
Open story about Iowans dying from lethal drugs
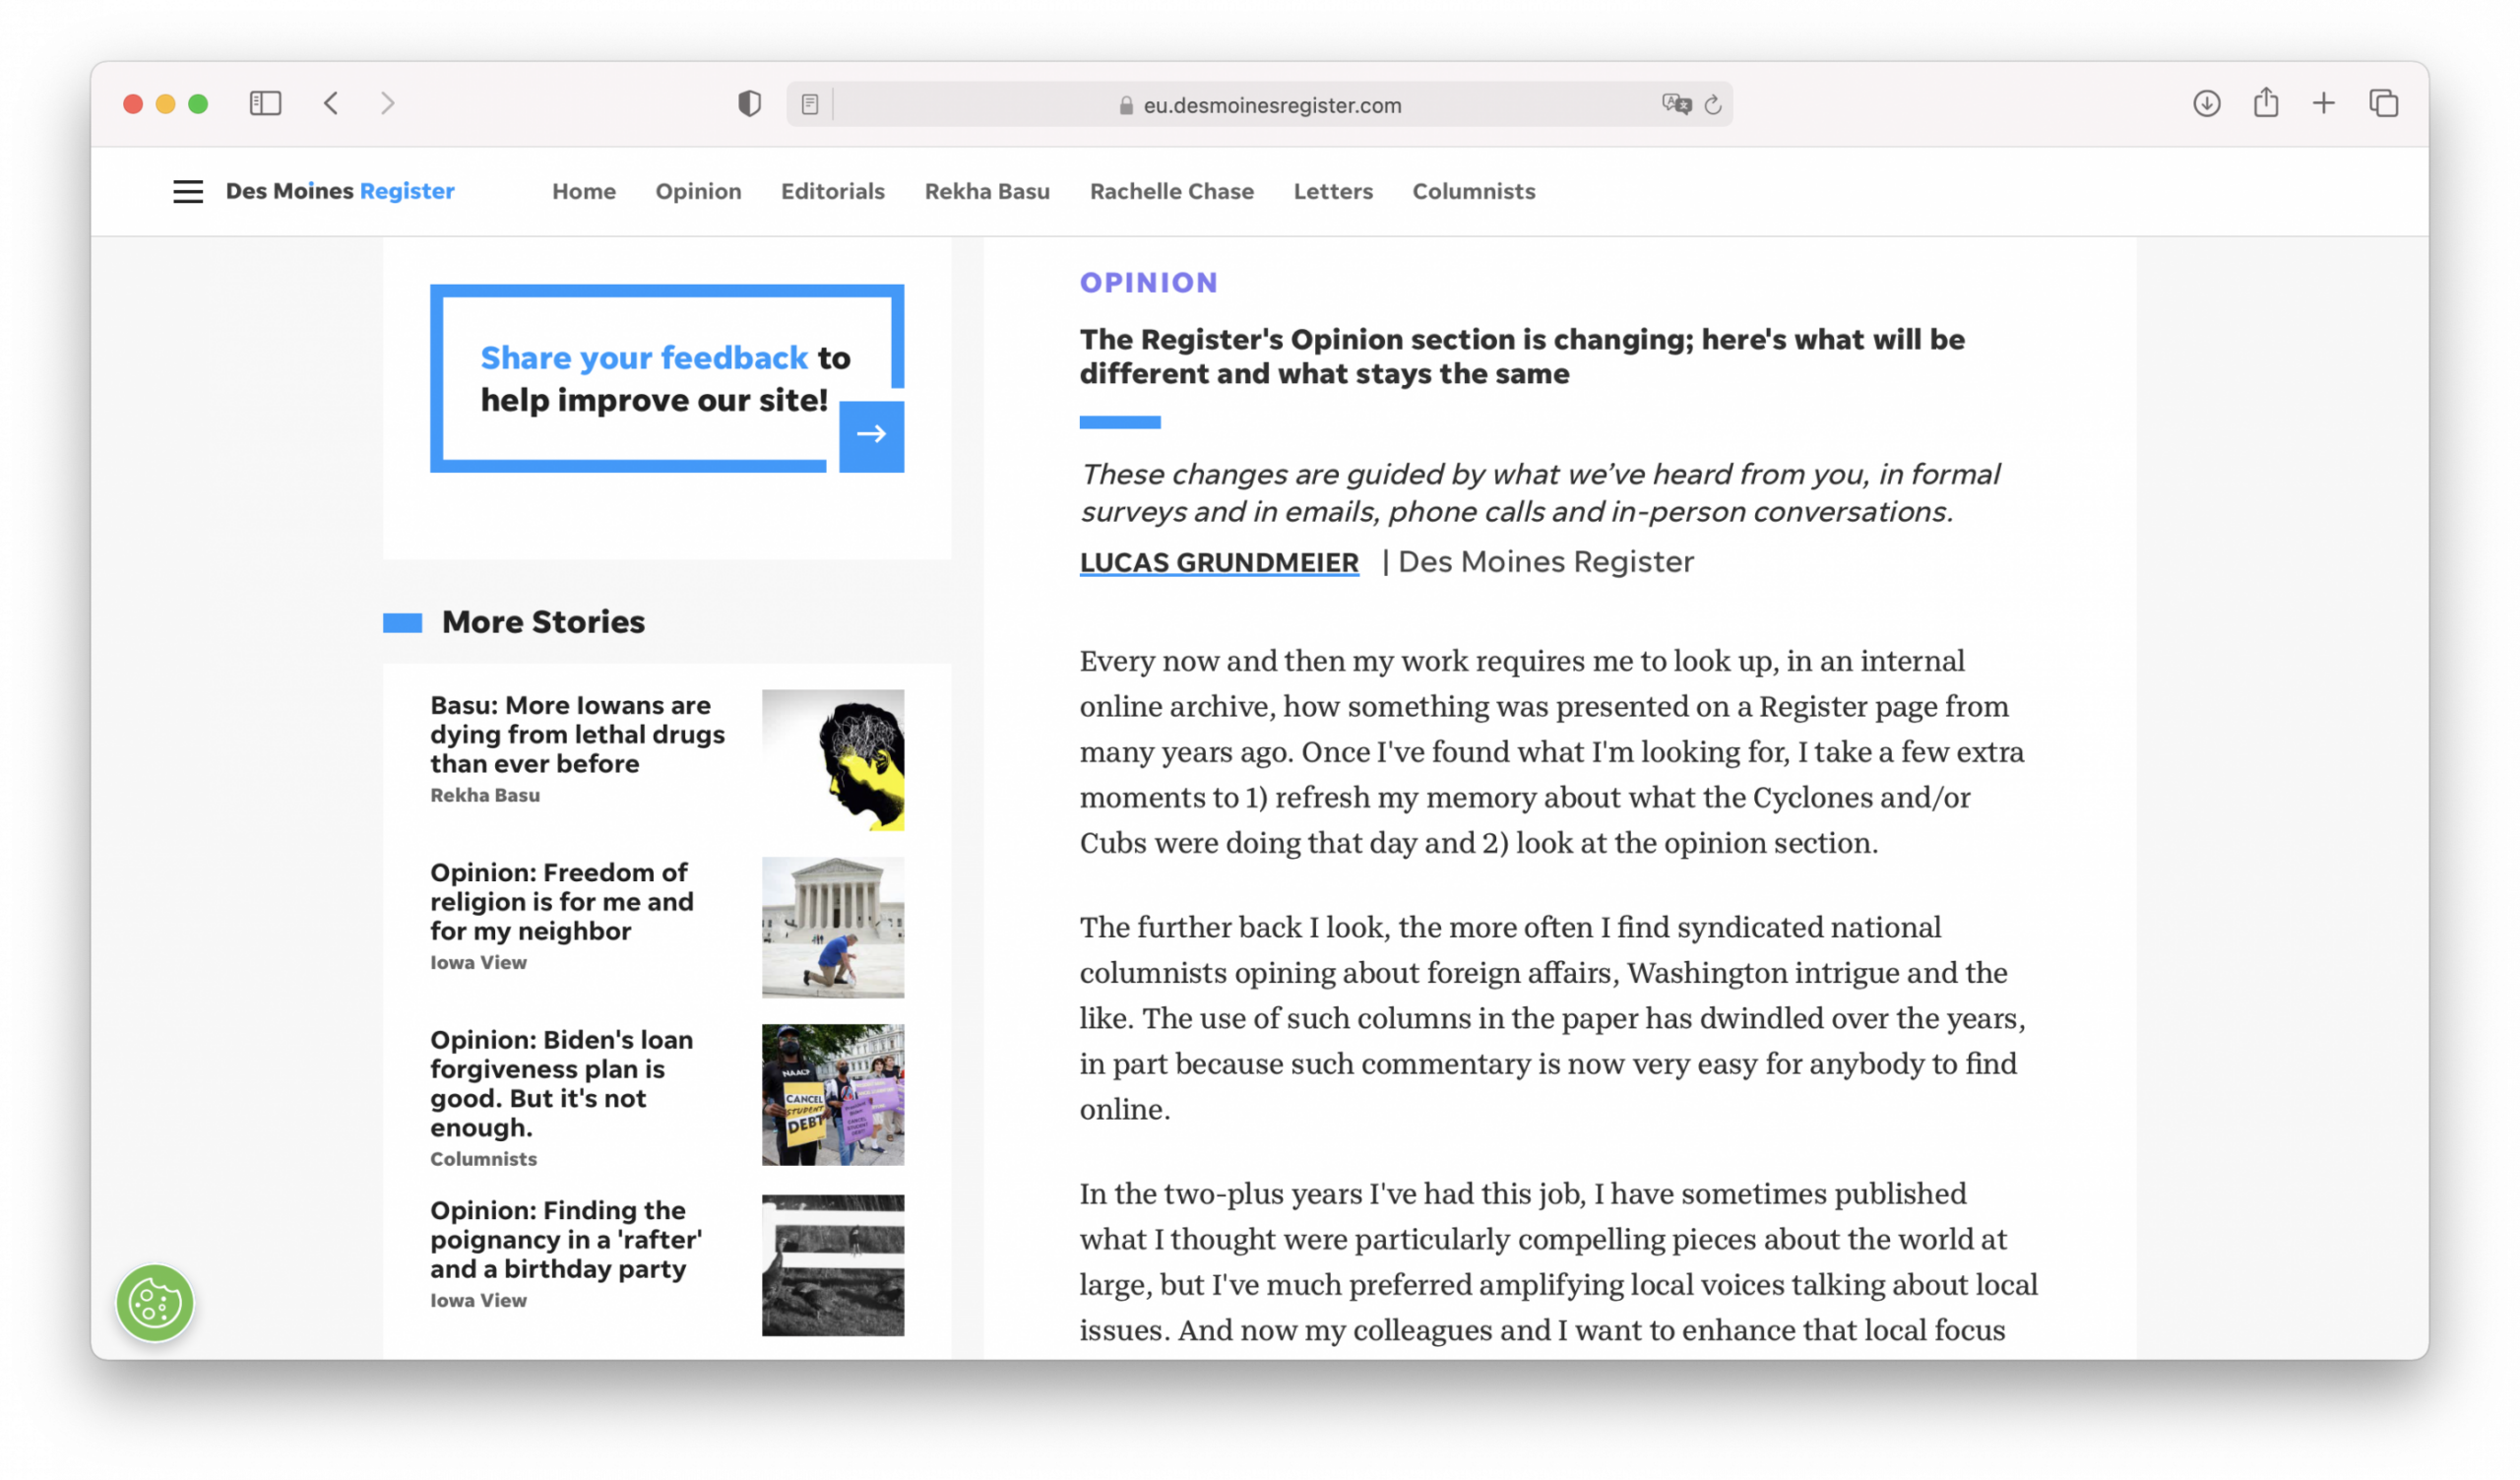[578, 734]
